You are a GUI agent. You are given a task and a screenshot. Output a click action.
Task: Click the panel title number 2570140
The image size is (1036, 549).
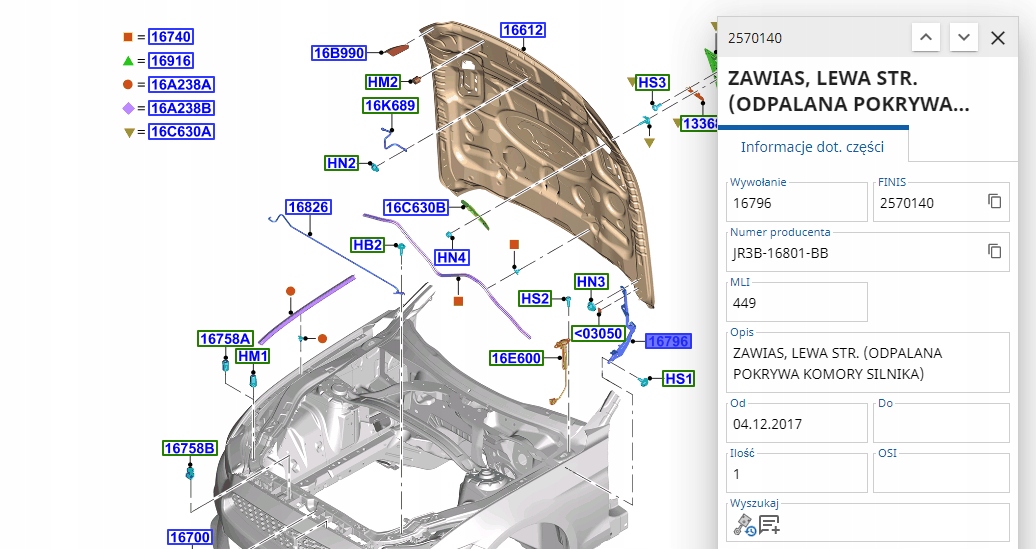pyautogui.click(x=755, y=38)
